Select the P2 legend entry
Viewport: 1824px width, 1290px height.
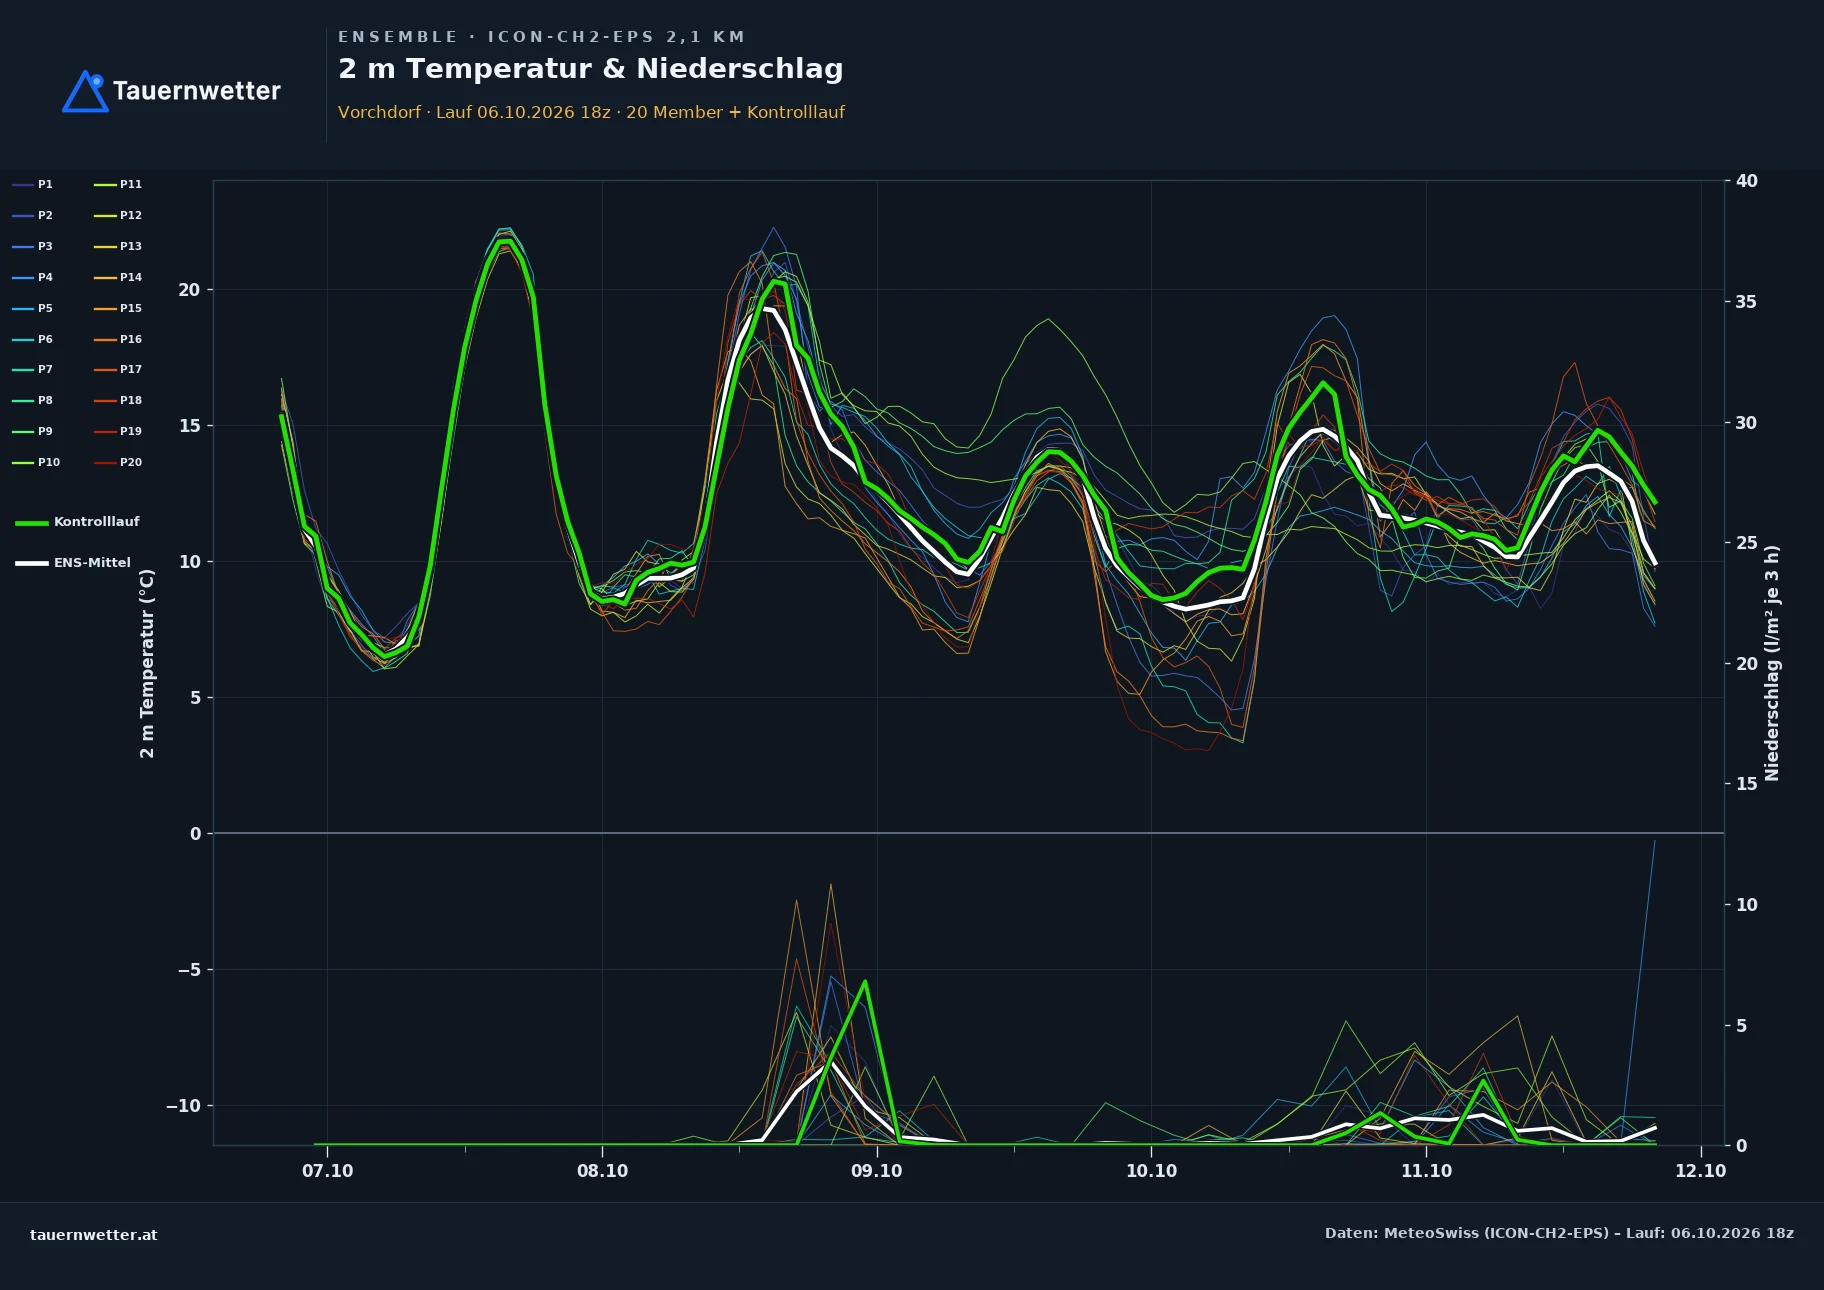point(33,216)
